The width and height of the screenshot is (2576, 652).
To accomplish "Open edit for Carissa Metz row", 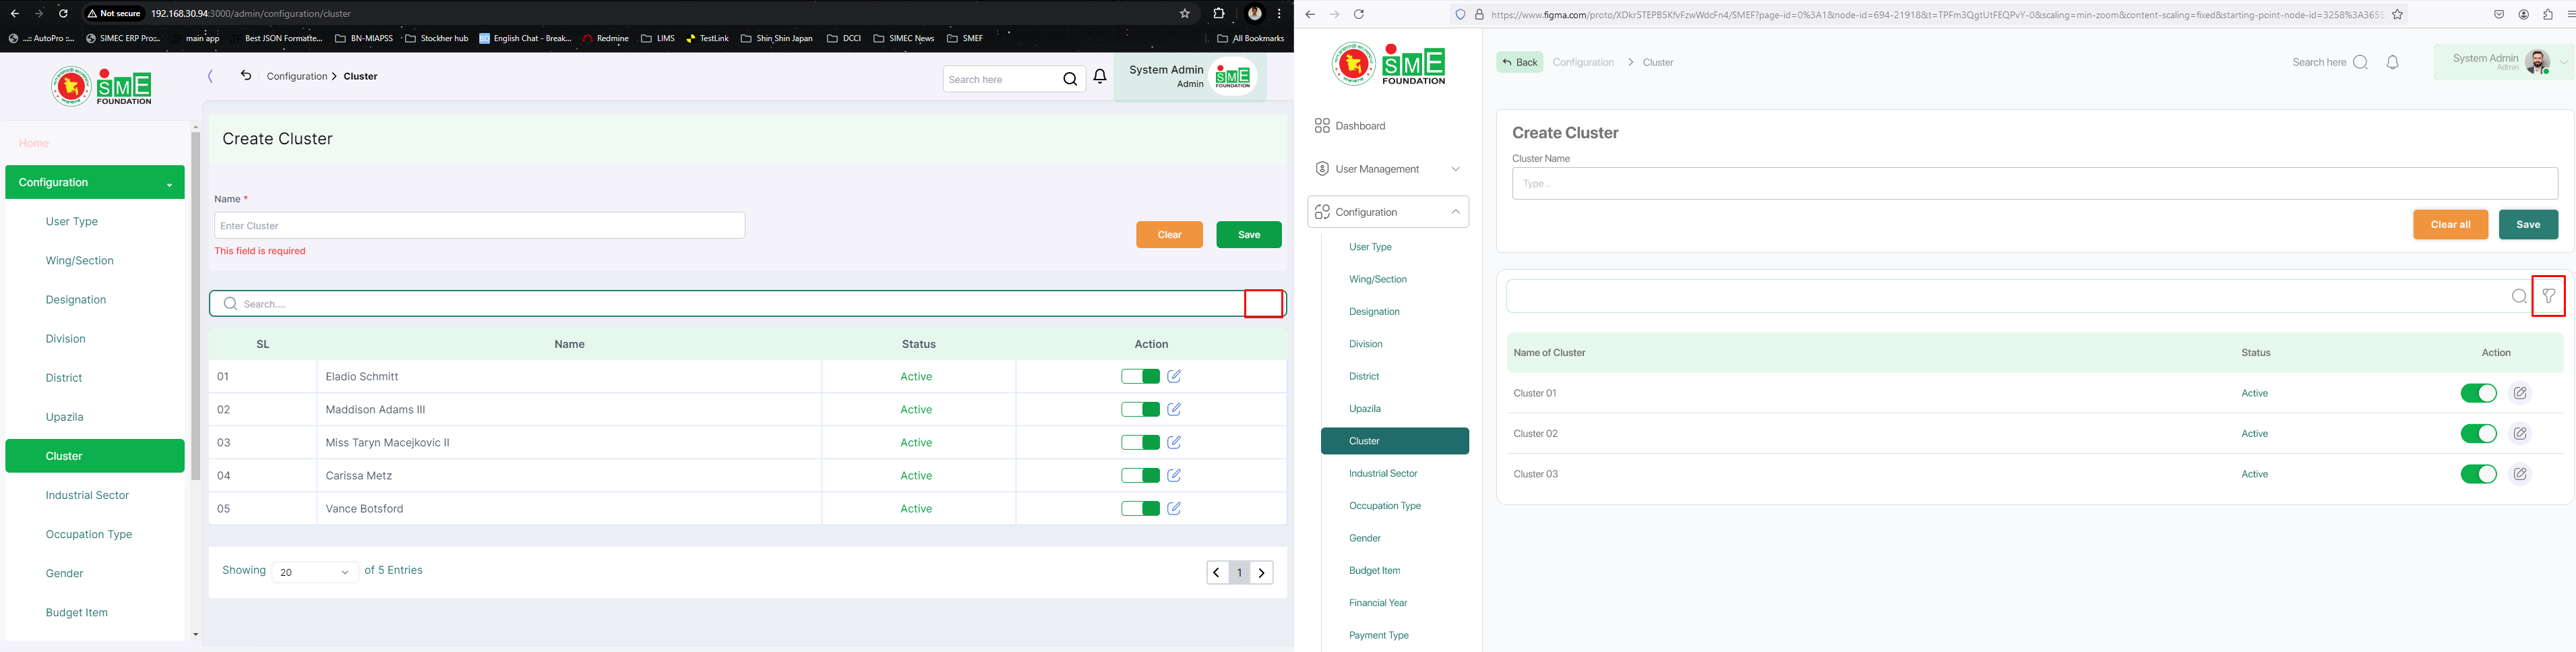I will click(x=1174, y=475).
